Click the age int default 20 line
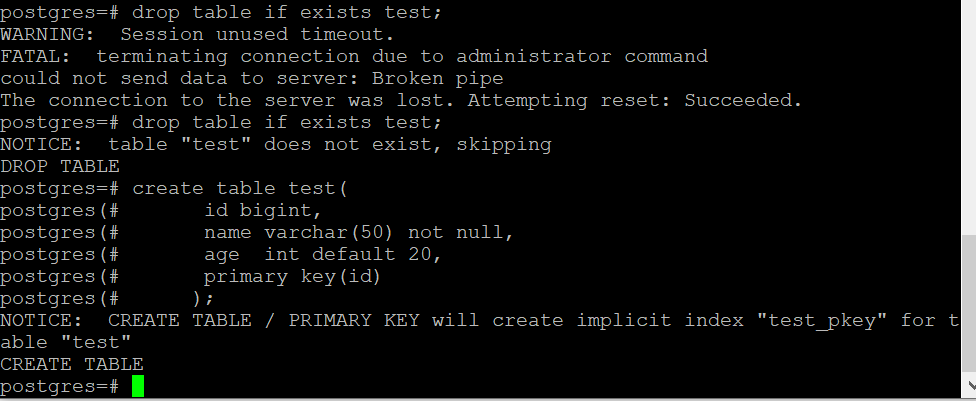Image resolution: width=976 pixels, height=401 pixels. point(322,254)
